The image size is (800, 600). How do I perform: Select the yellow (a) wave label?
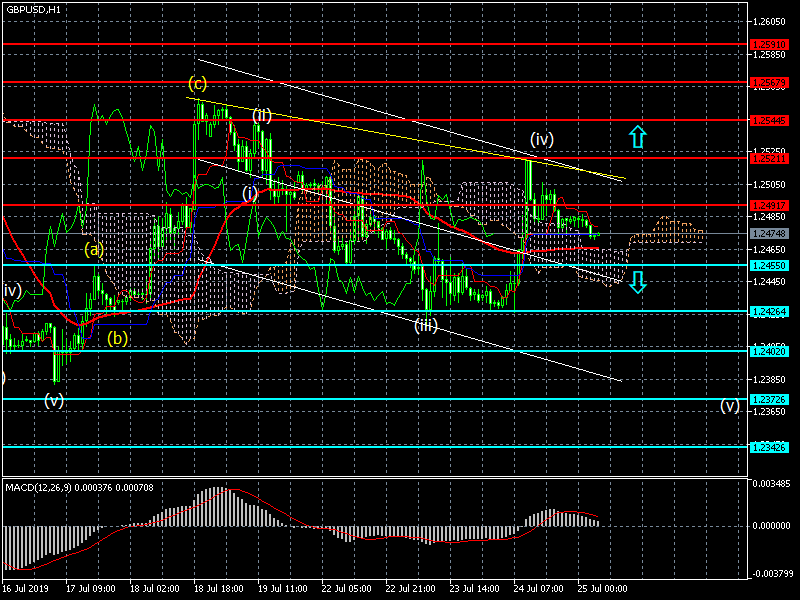[x=94, y=249]
